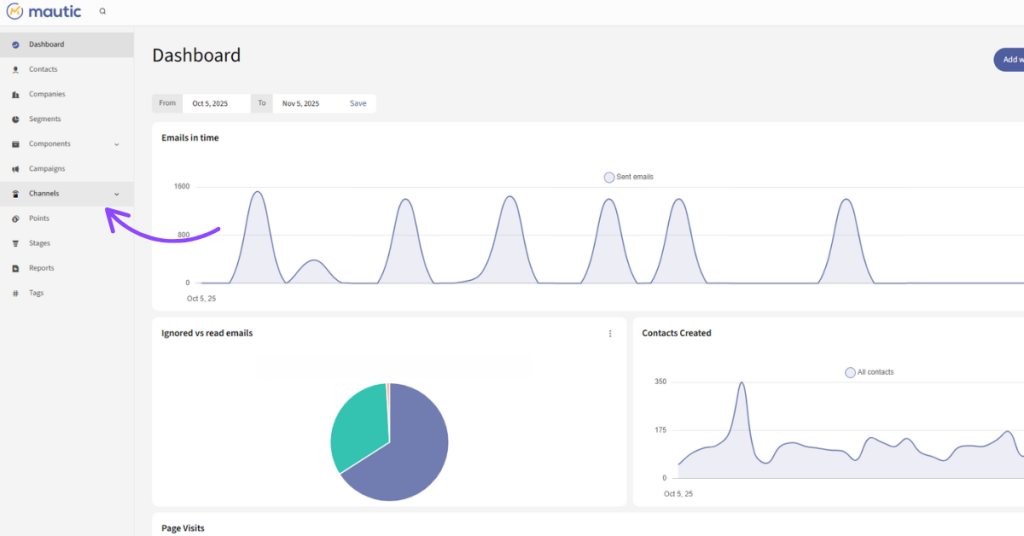Click the Emails in time heading
The image size is (1024, 536).
pos(190,138)
